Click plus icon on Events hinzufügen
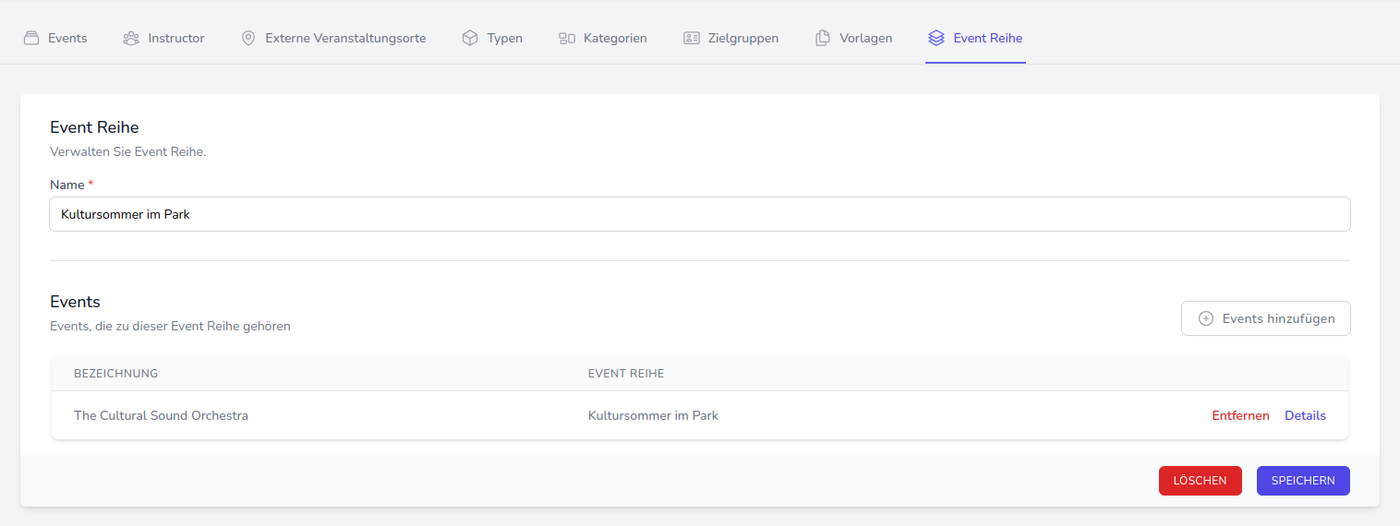Screen dimensions: 1400x526 pyautogui.click(x=1206, y=319)
